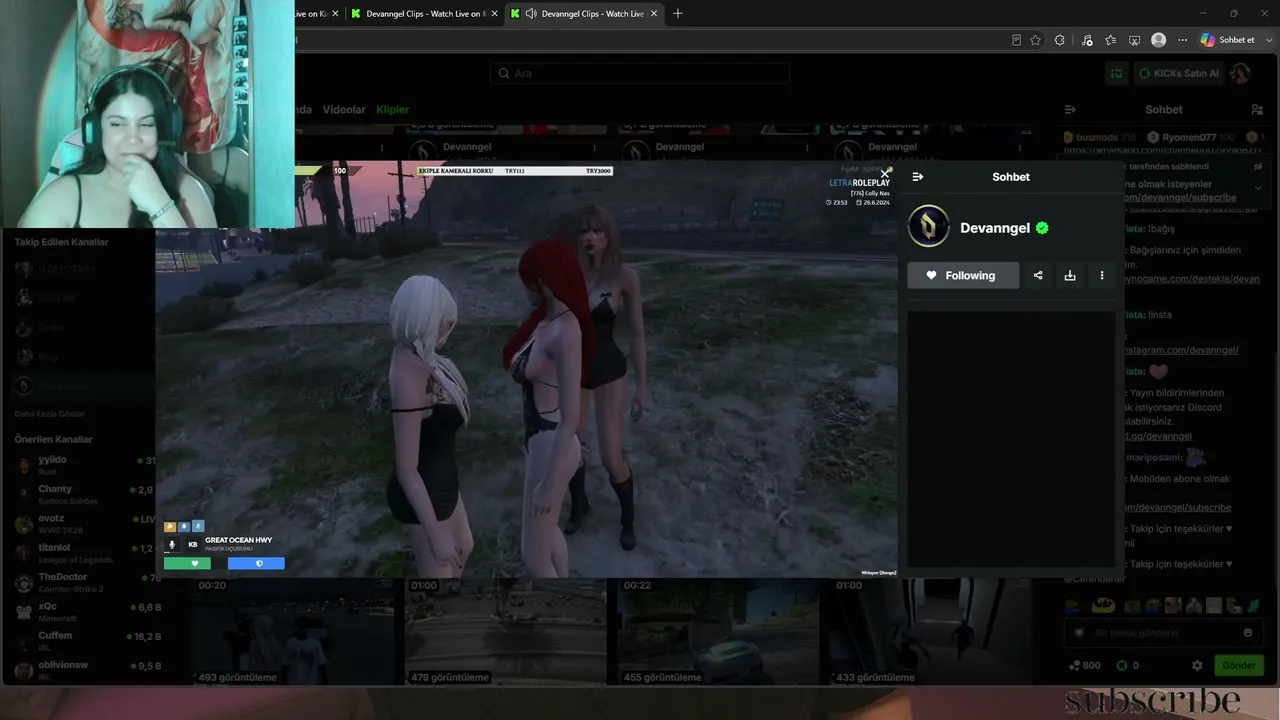The image size is (1280, 720).
Task: Open TheDoctor recommended channel
Action: [85, 582]
